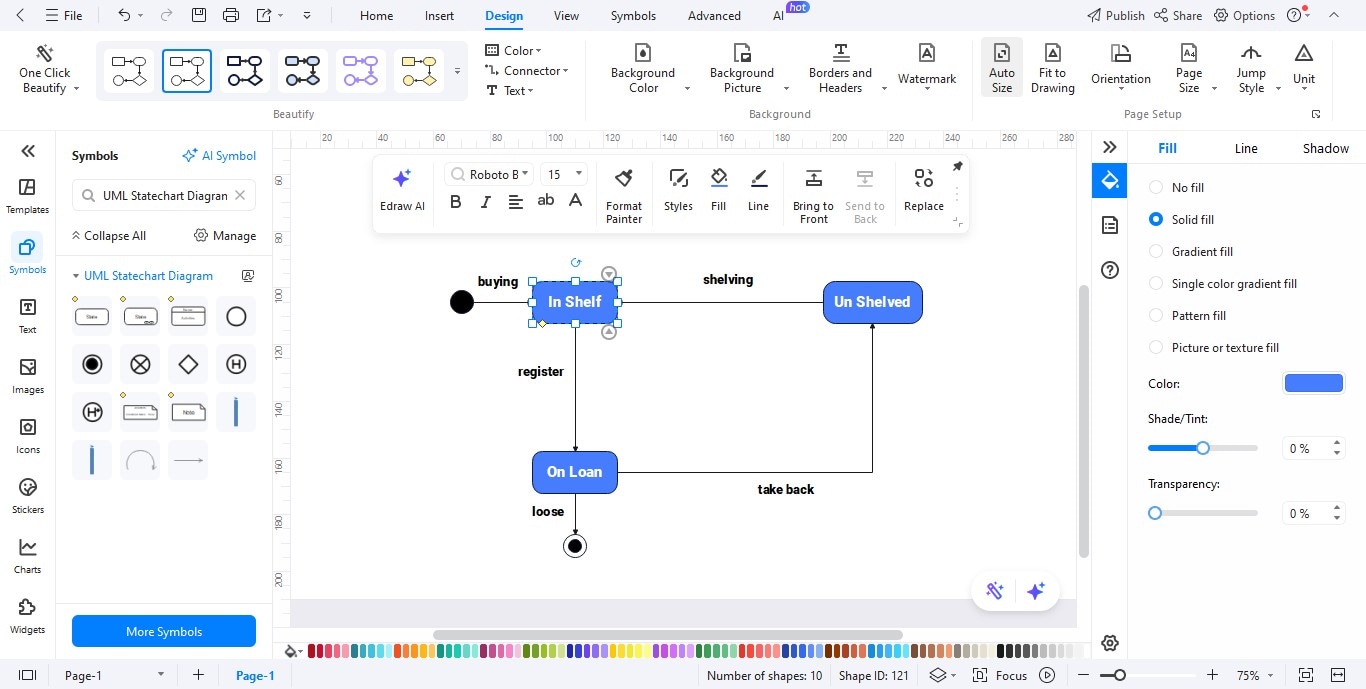Screen dimensions: 1366x689
Task: Open the Icons sidebar panel
Action: coord(27,436)
